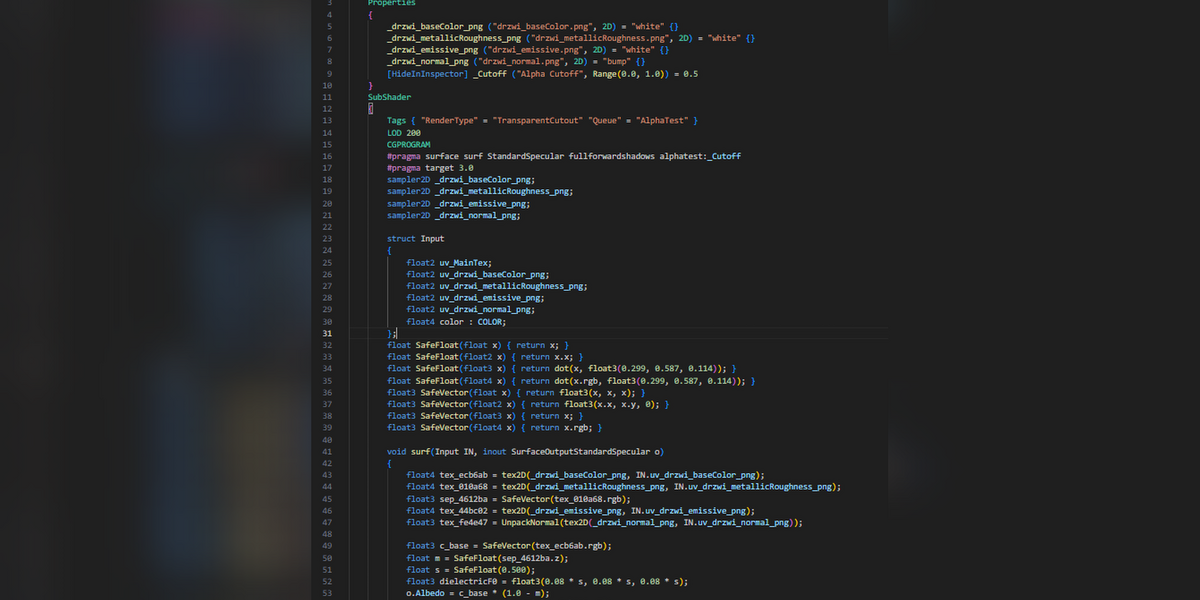This screenshot has width=1200, height=600.
Task: Click 'float3 SafeVector(float2 x)' line
Action: click(527, 404)
